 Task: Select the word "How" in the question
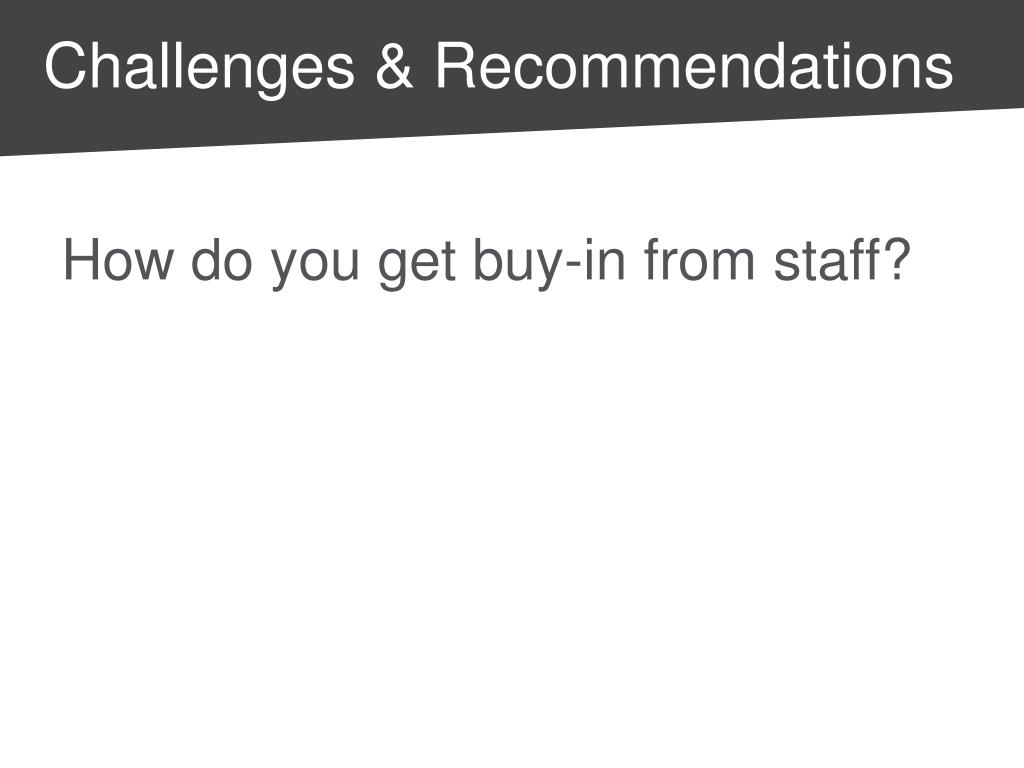[x=118, y=259]
